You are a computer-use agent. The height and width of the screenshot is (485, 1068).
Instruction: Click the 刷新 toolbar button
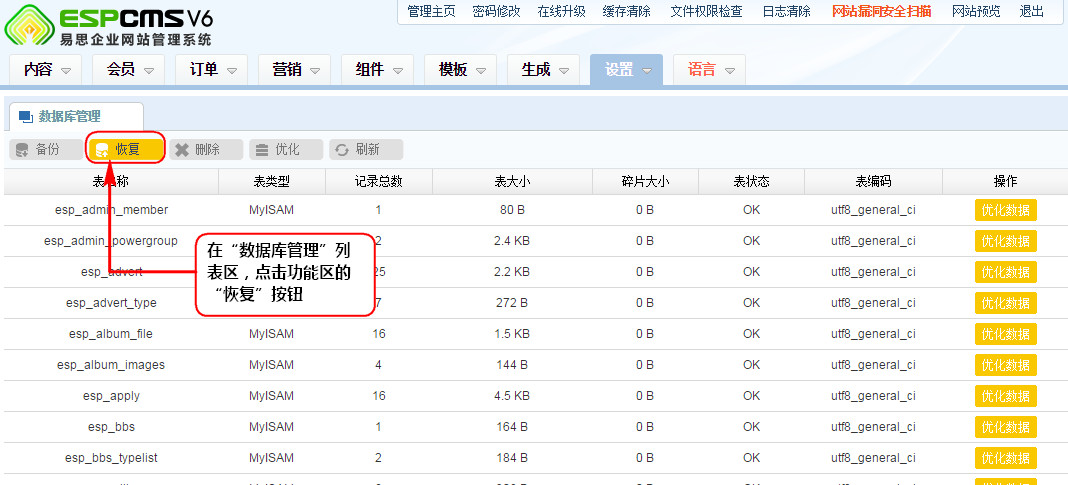click(x=366, y=150)
